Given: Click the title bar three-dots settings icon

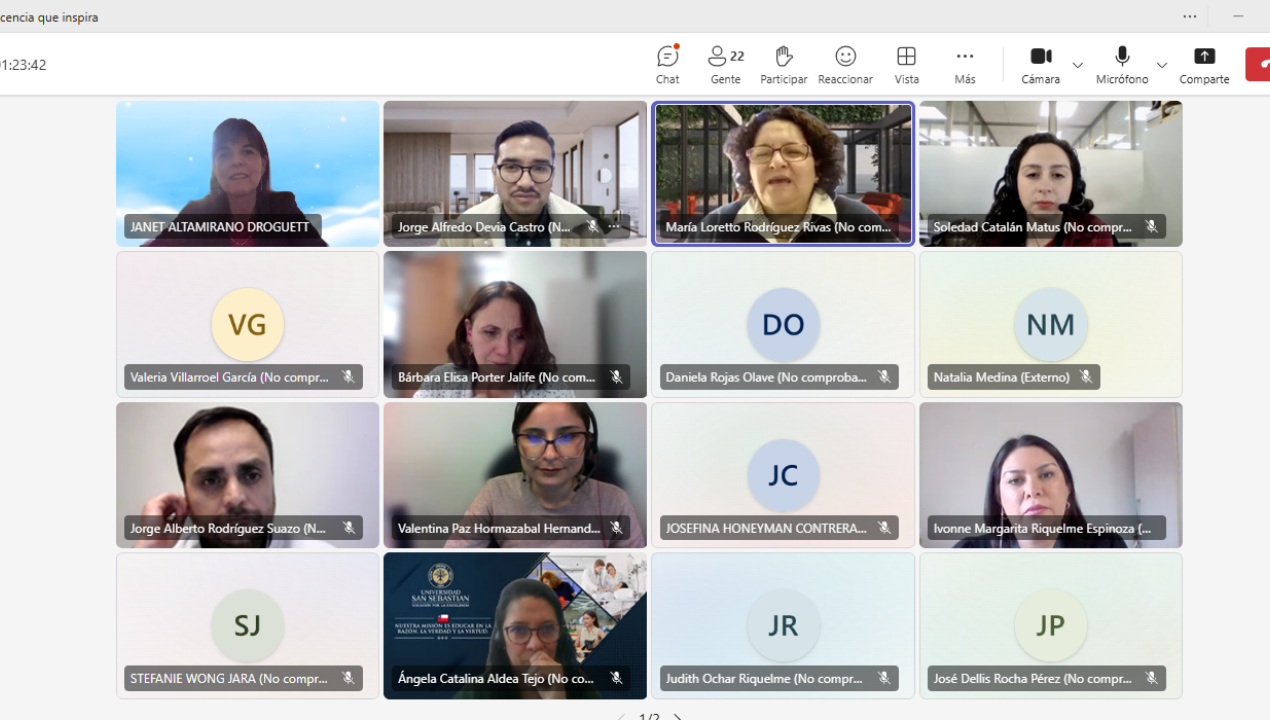Looking at the screenshot, I should coord(1189,16).
